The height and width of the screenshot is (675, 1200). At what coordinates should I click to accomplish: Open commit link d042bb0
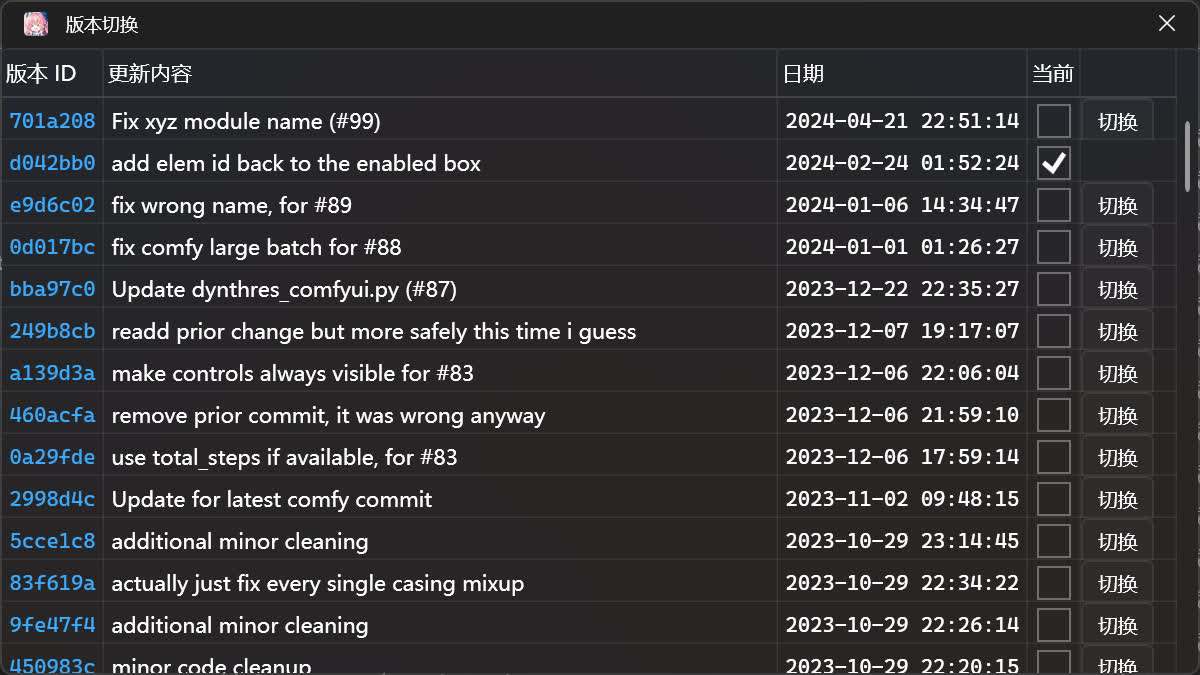click(52, 163)
